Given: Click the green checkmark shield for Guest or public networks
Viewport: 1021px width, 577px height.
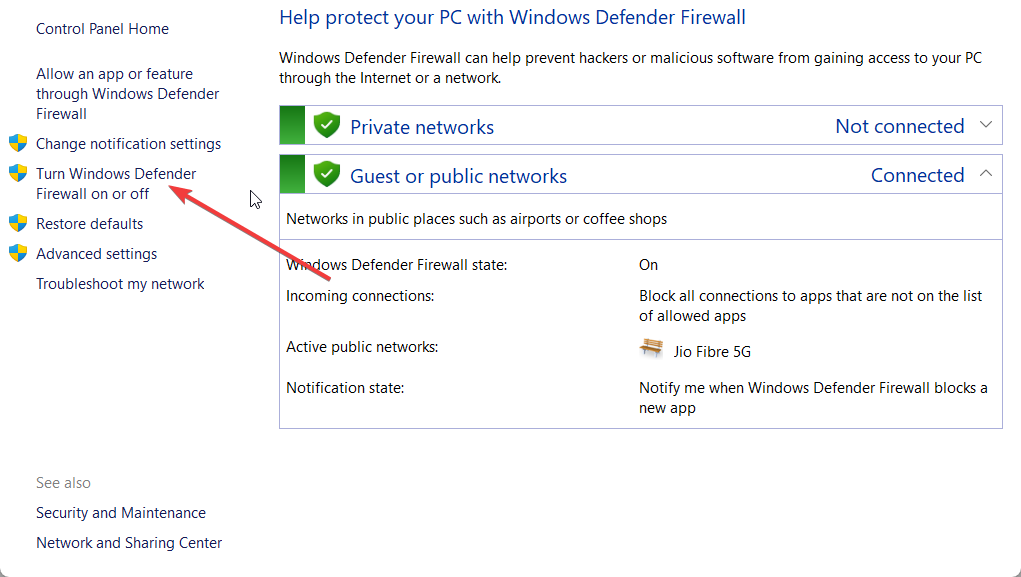Looking at the screenshot, I should point(327,174).
